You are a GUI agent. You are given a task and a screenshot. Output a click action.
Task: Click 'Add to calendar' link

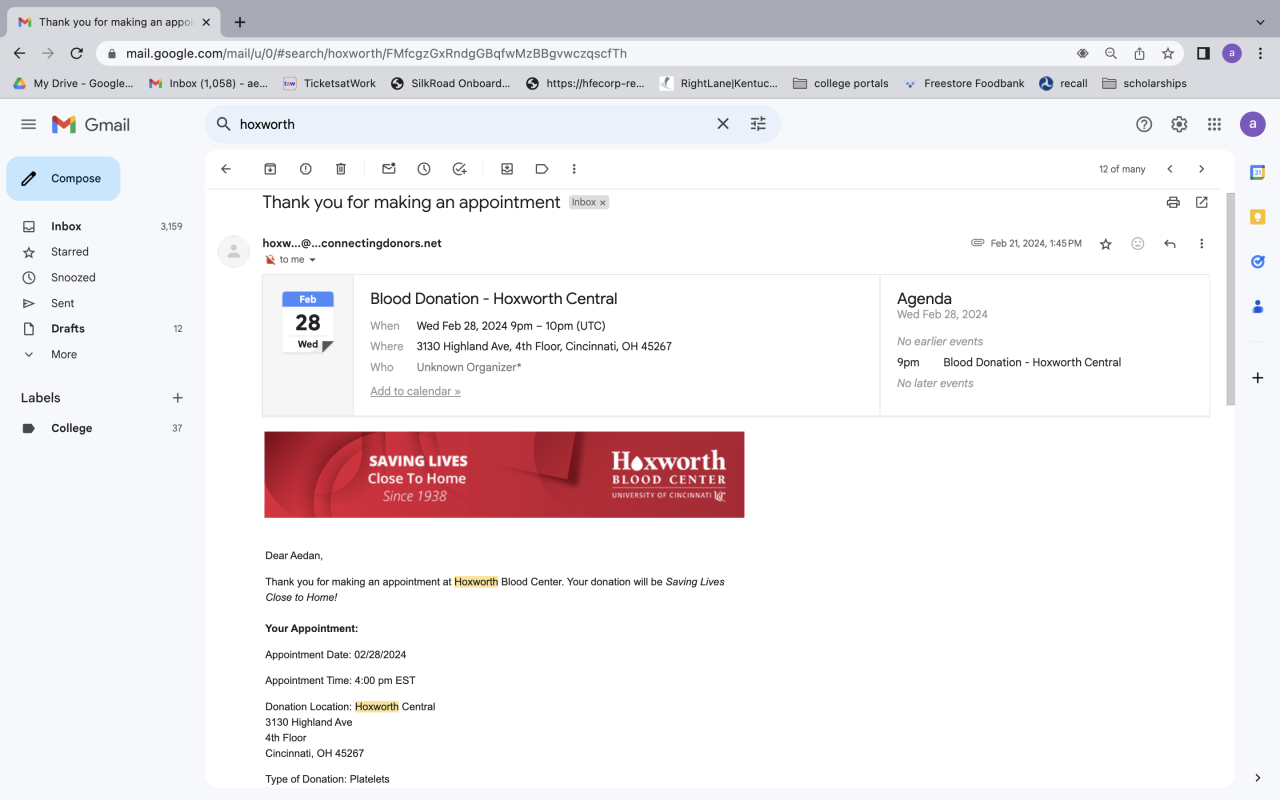click(x=415, y=391)
